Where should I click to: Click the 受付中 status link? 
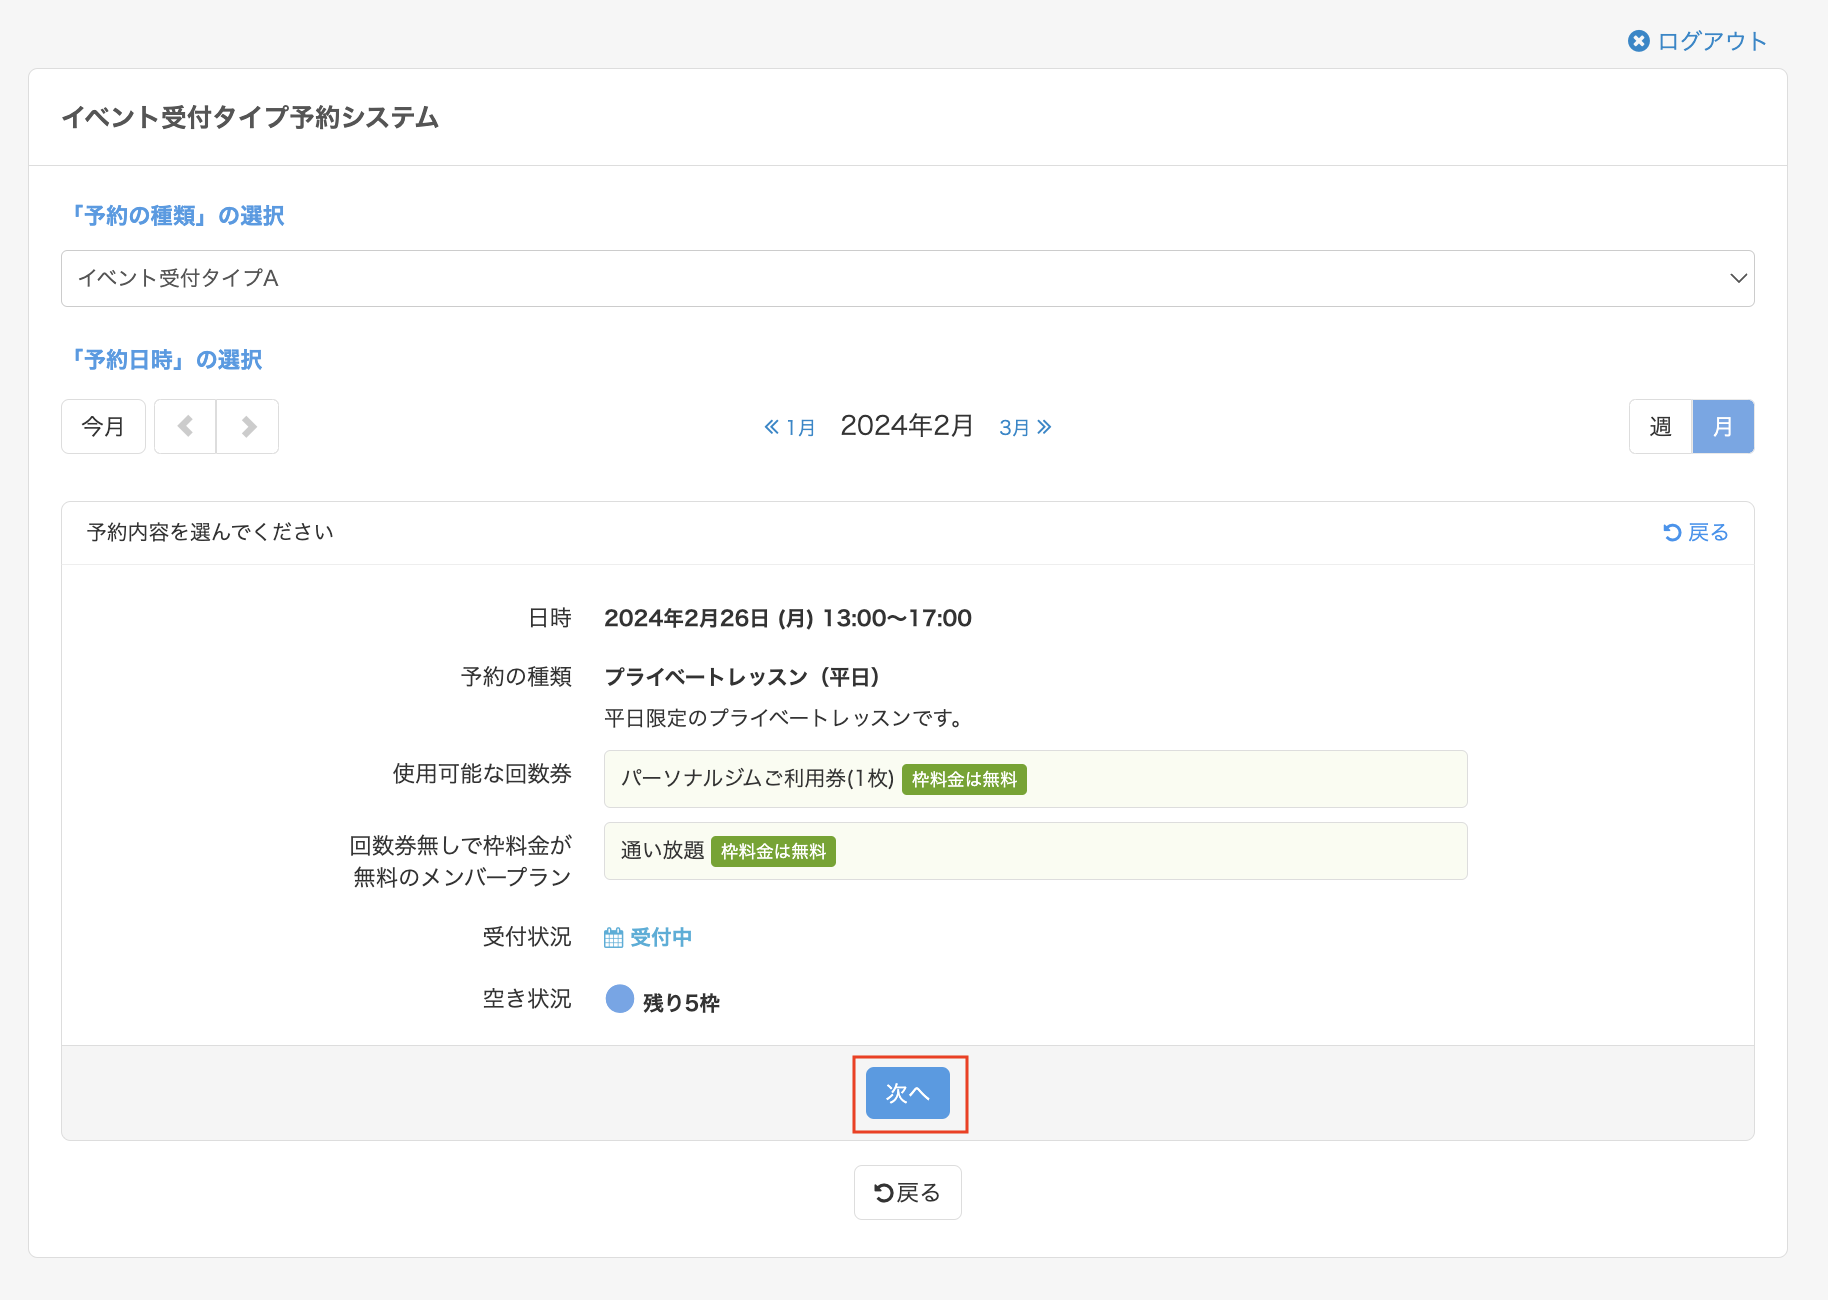pos(661,937)
